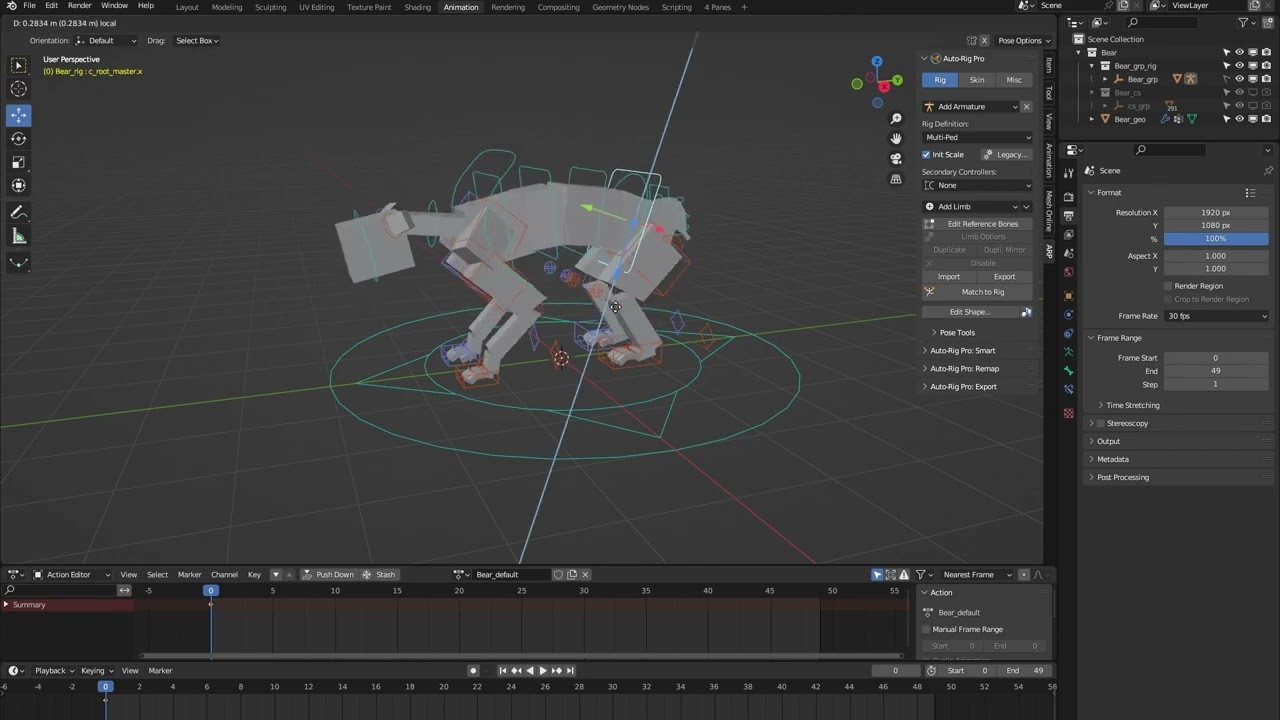Activate the Transform tool
Viewport: 1280px width, 720px height.
pos(18,185)
